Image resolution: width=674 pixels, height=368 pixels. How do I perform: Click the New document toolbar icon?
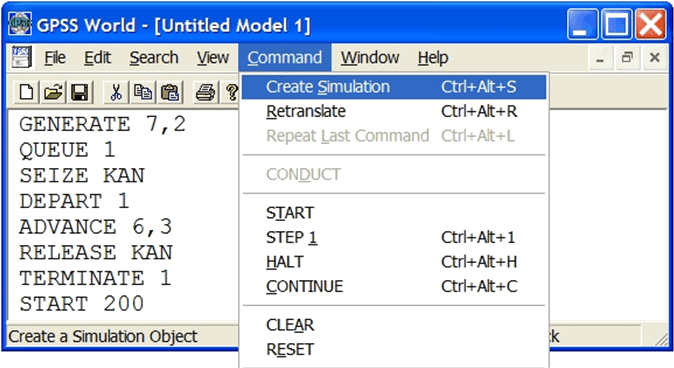coord(27,92)
